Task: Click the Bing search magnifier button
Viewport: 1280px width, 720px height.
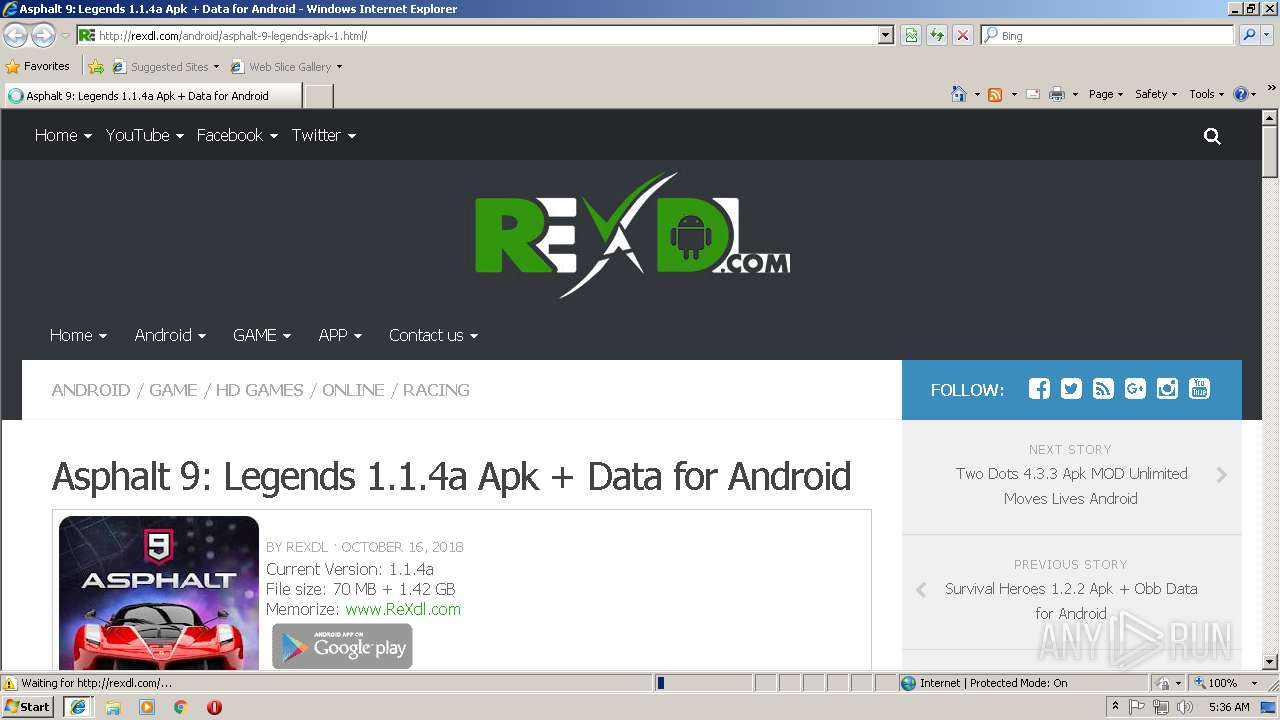Action: [1249, 35]
